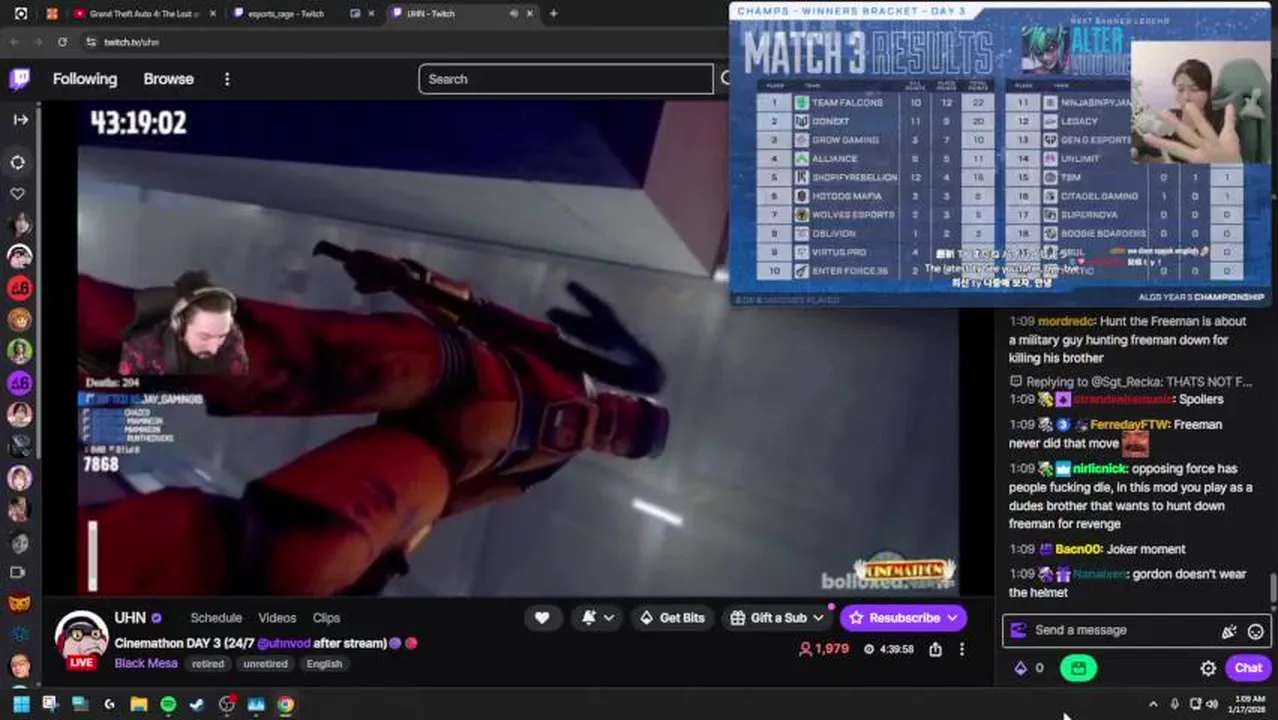Open the followed channels heart icon

(18, 193)
